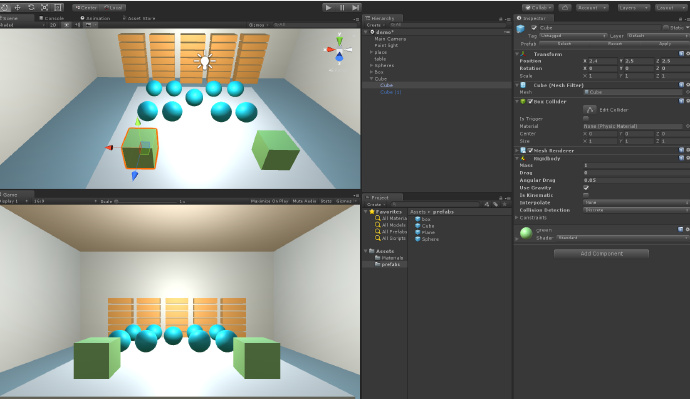690x399 pixels.
Task: Select the Move tool in the toolbar
Action: point(18,7)
